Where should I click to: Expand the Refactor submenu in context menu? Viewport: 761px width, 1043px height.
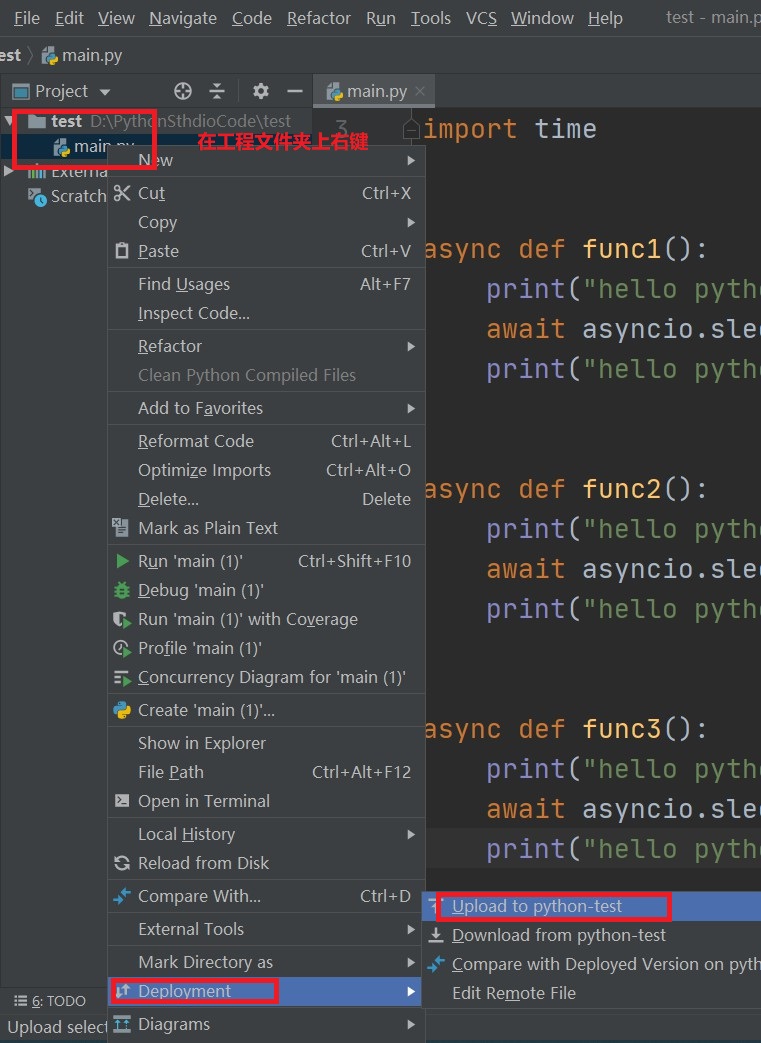click(x=266, y=346)
